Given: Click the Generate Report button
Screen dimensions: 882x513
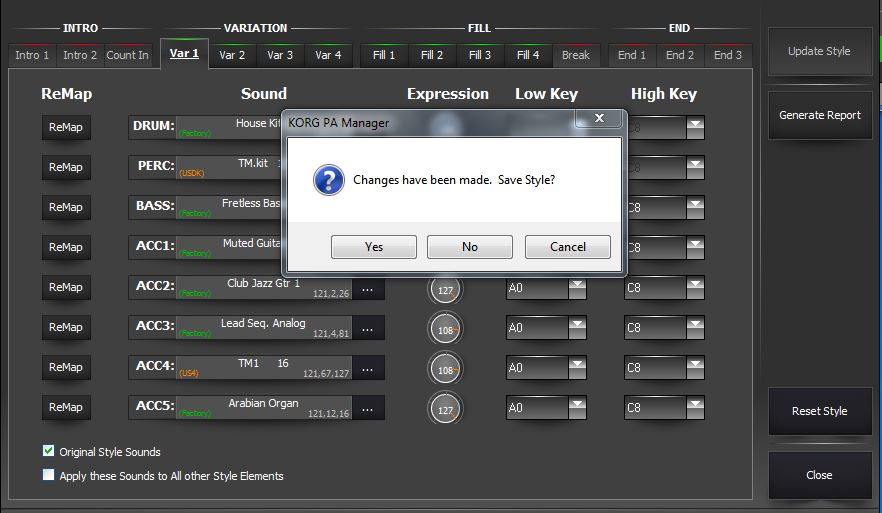Looking at the screenshot, I should click(819, 115).
